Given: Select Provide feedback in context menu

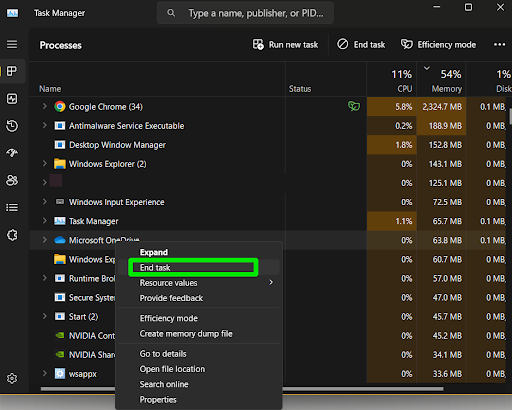Looking at the screenshot, I should [x=199, y=298].
